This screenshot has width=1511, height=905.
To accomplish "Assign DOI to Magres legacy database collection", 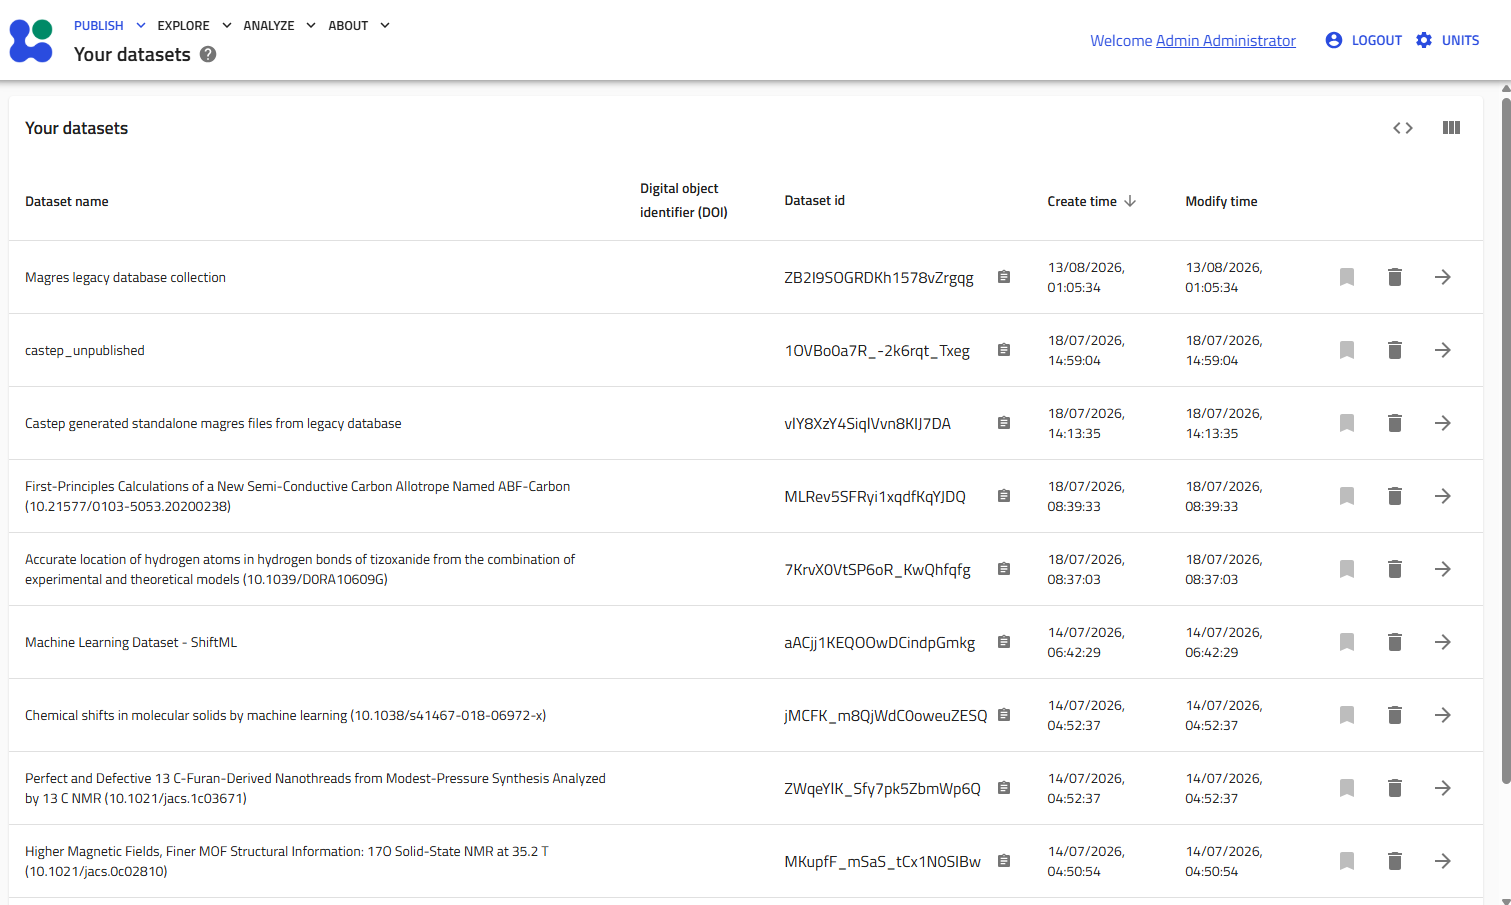I will 1347,277.
